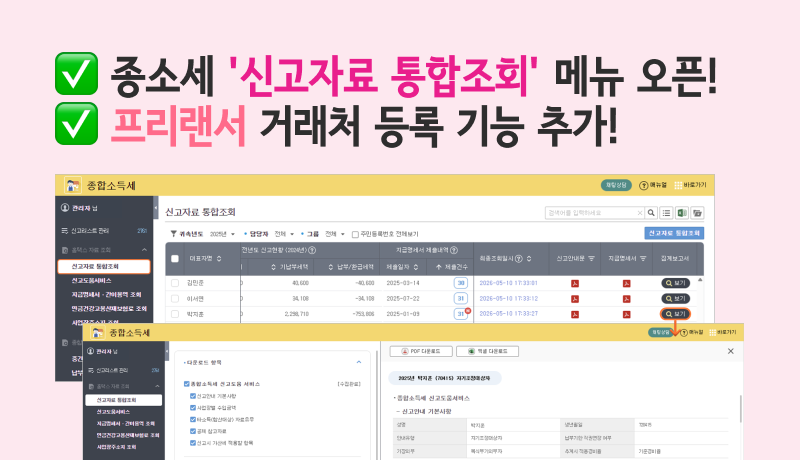Screen dimensions: 800x460
Task: Sort by 기납부세액 column
Action: click(x=273, y=267)
